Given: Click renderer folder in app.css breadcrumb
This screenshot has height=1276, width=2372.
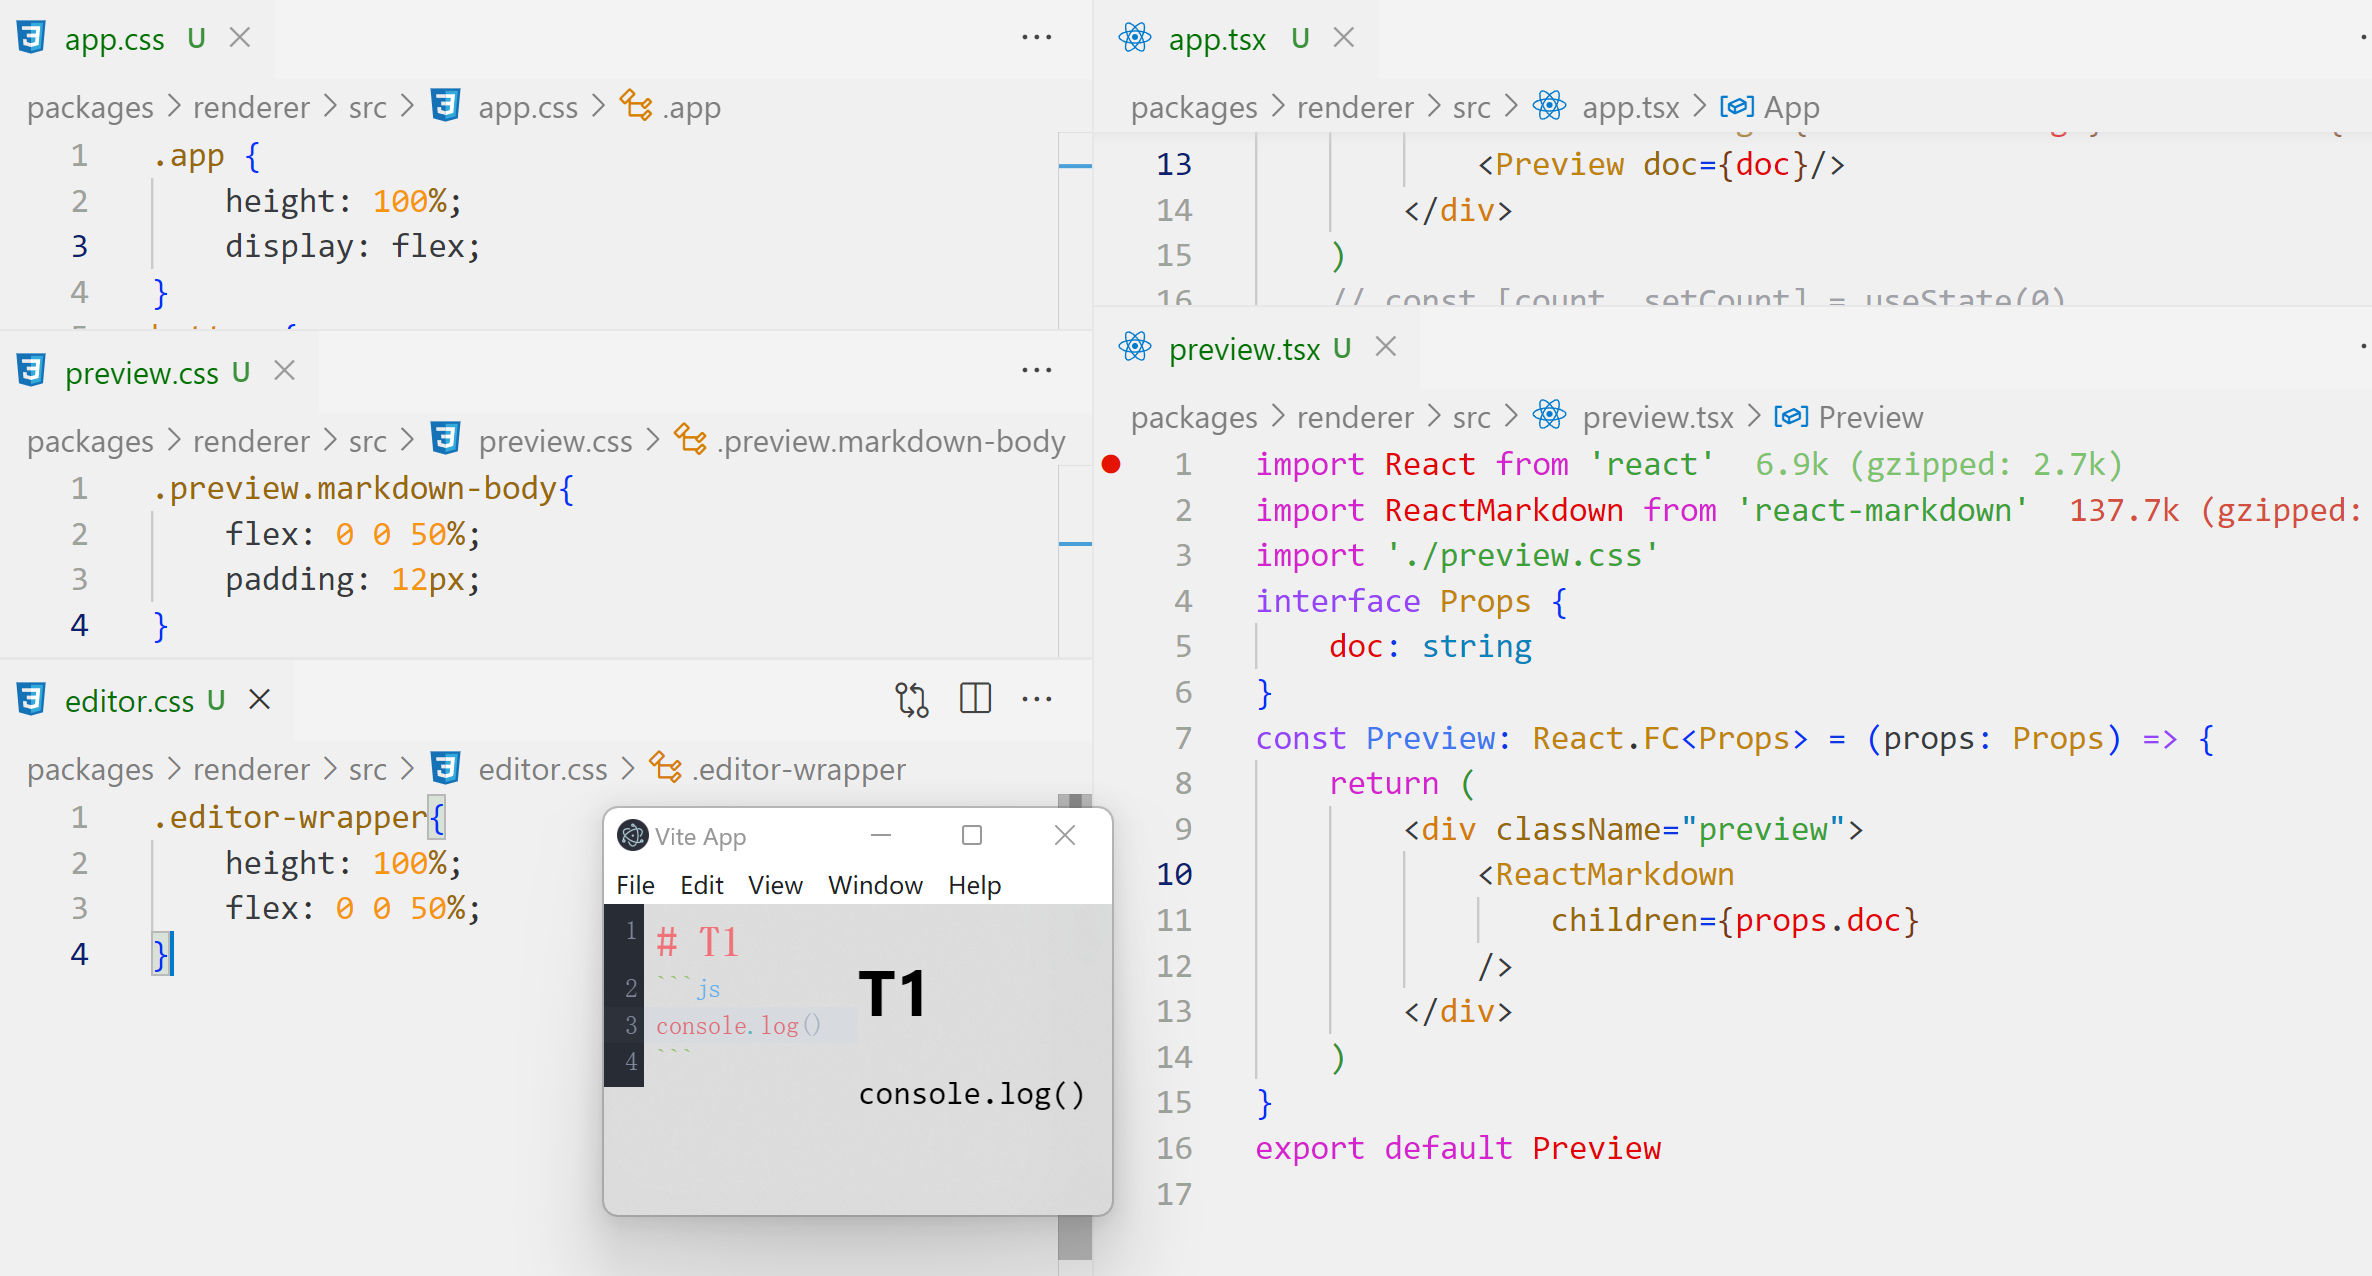Looking at the screenshot, I should tap(251, 107).
